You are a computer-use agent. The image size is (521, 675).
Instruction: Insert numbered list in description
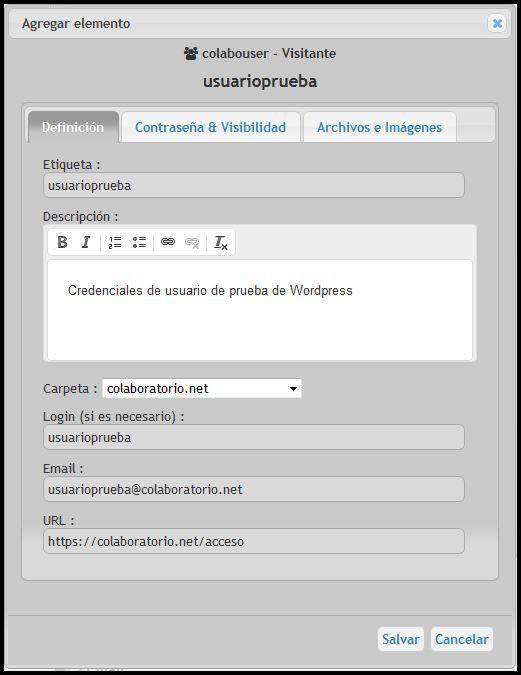pyautogui.click(x=115, y=242)
